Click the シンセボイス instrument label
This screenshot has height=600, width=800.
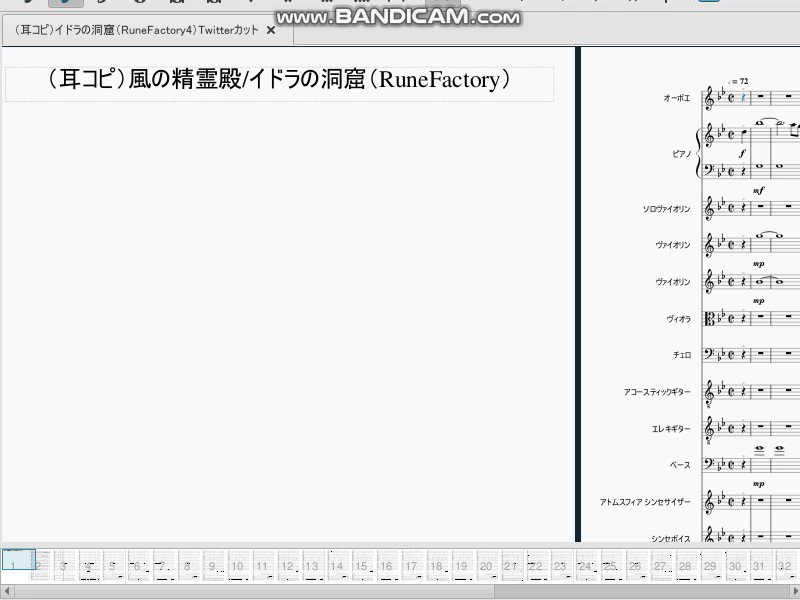click(x=670, y=539)
